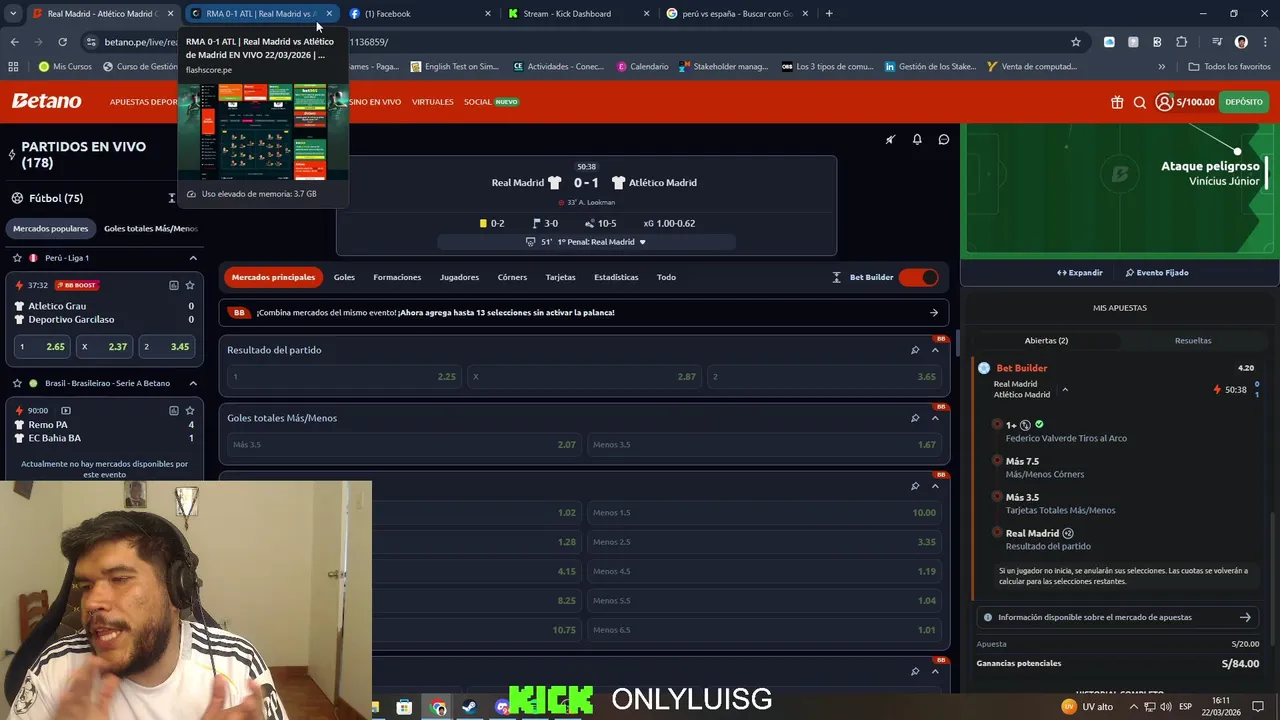This screenshot has width=1280, height=720.
Task: Open the Google Chrome taskbar icon
Action: tap(438, 707)
